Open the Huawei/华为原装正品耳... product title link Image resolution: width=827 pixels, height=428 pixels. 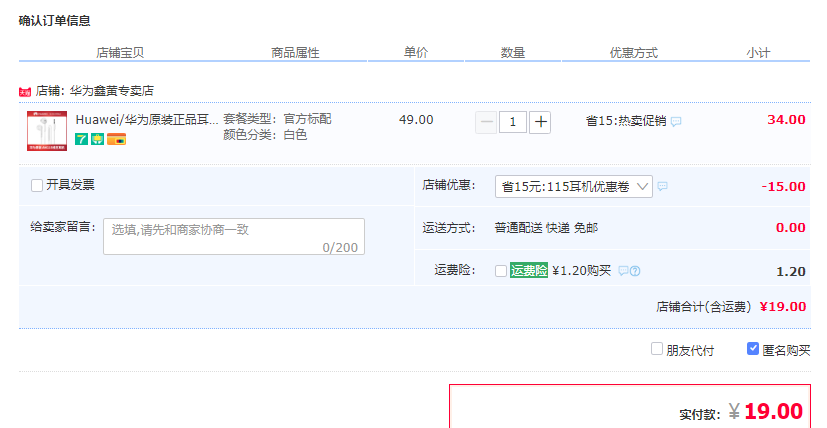(x=147, y=120)
